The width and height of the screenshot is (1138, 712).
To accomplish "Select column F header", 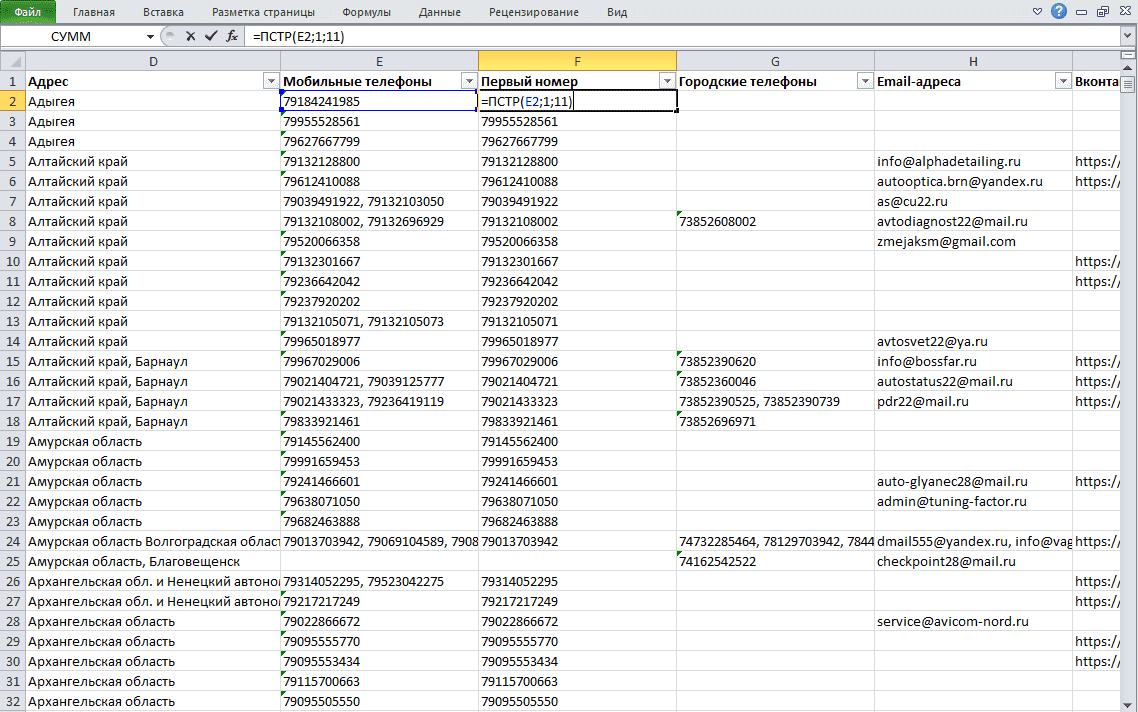I will coord(578,62).
